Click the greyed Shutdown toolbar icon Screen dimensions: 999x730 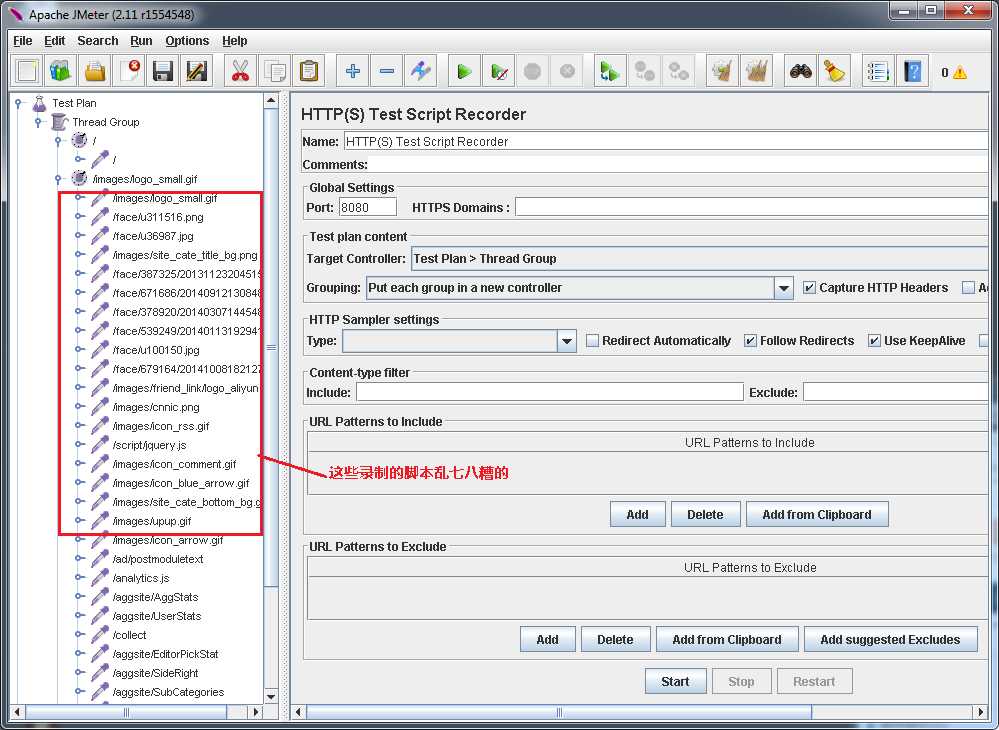pos(567,71)
